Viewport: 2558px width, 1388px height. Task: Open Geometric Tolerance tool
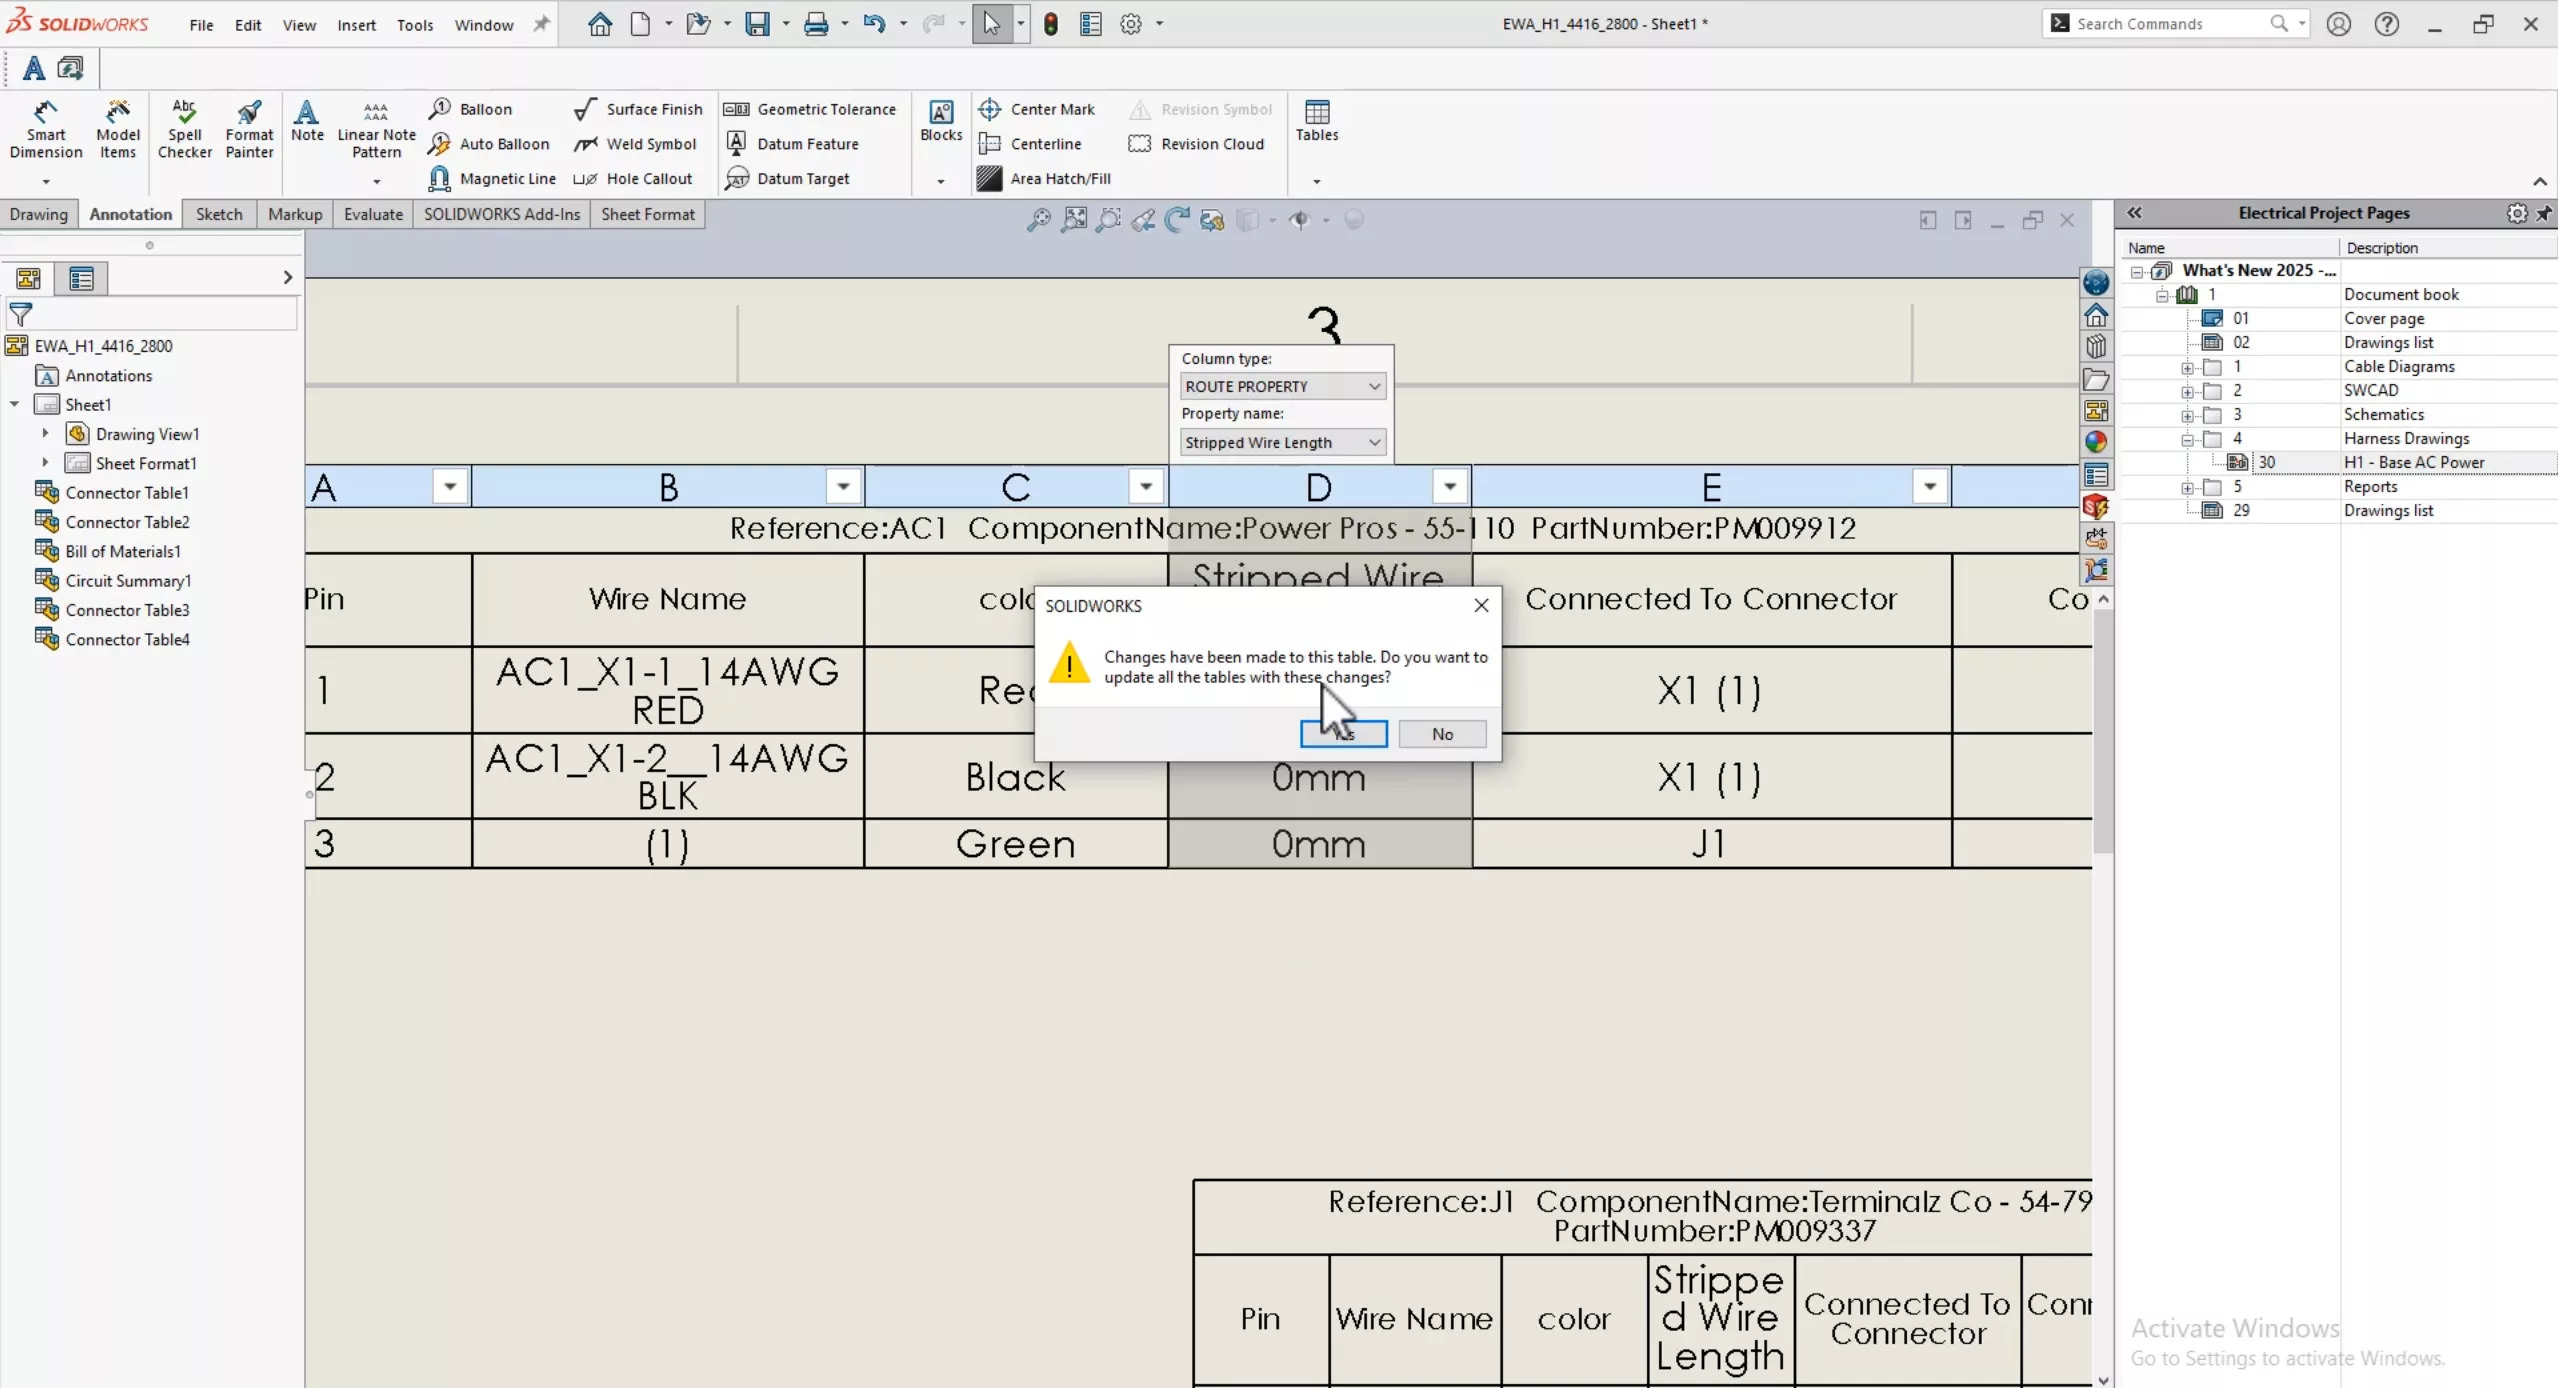coord(810,109)
